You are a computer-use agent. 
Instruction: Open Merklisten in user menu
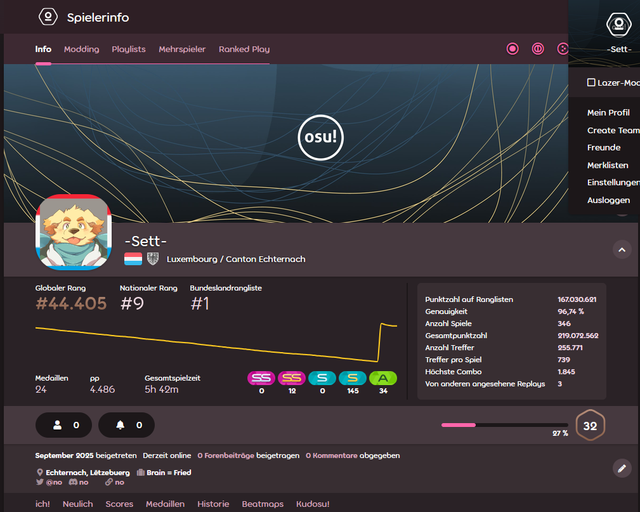click(607, 165)
